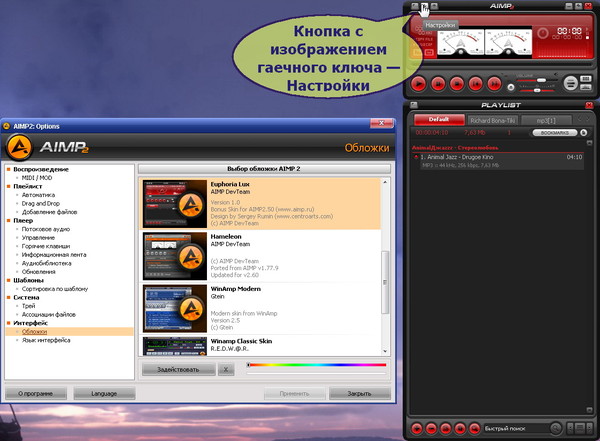Open Управление options page
This screenshot has width=600, height=441.
click(x=38, y=238)
